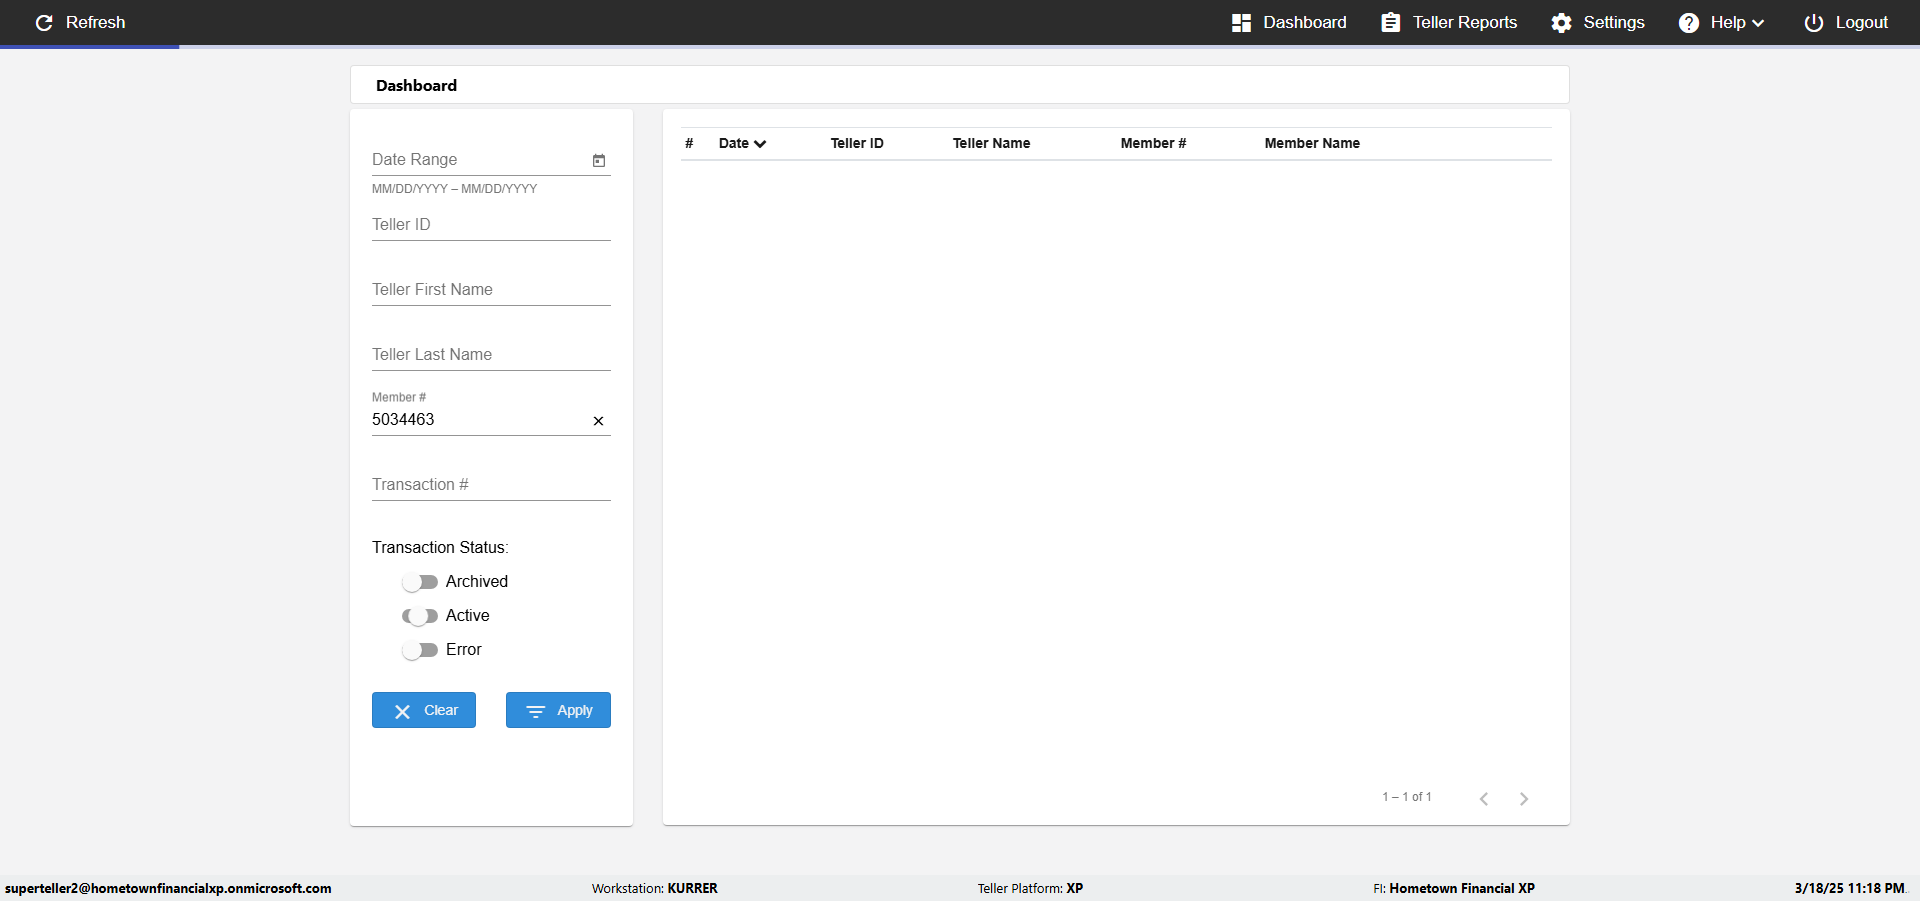Open the Date Range calendar picker icon

click(x=599, y=160)
